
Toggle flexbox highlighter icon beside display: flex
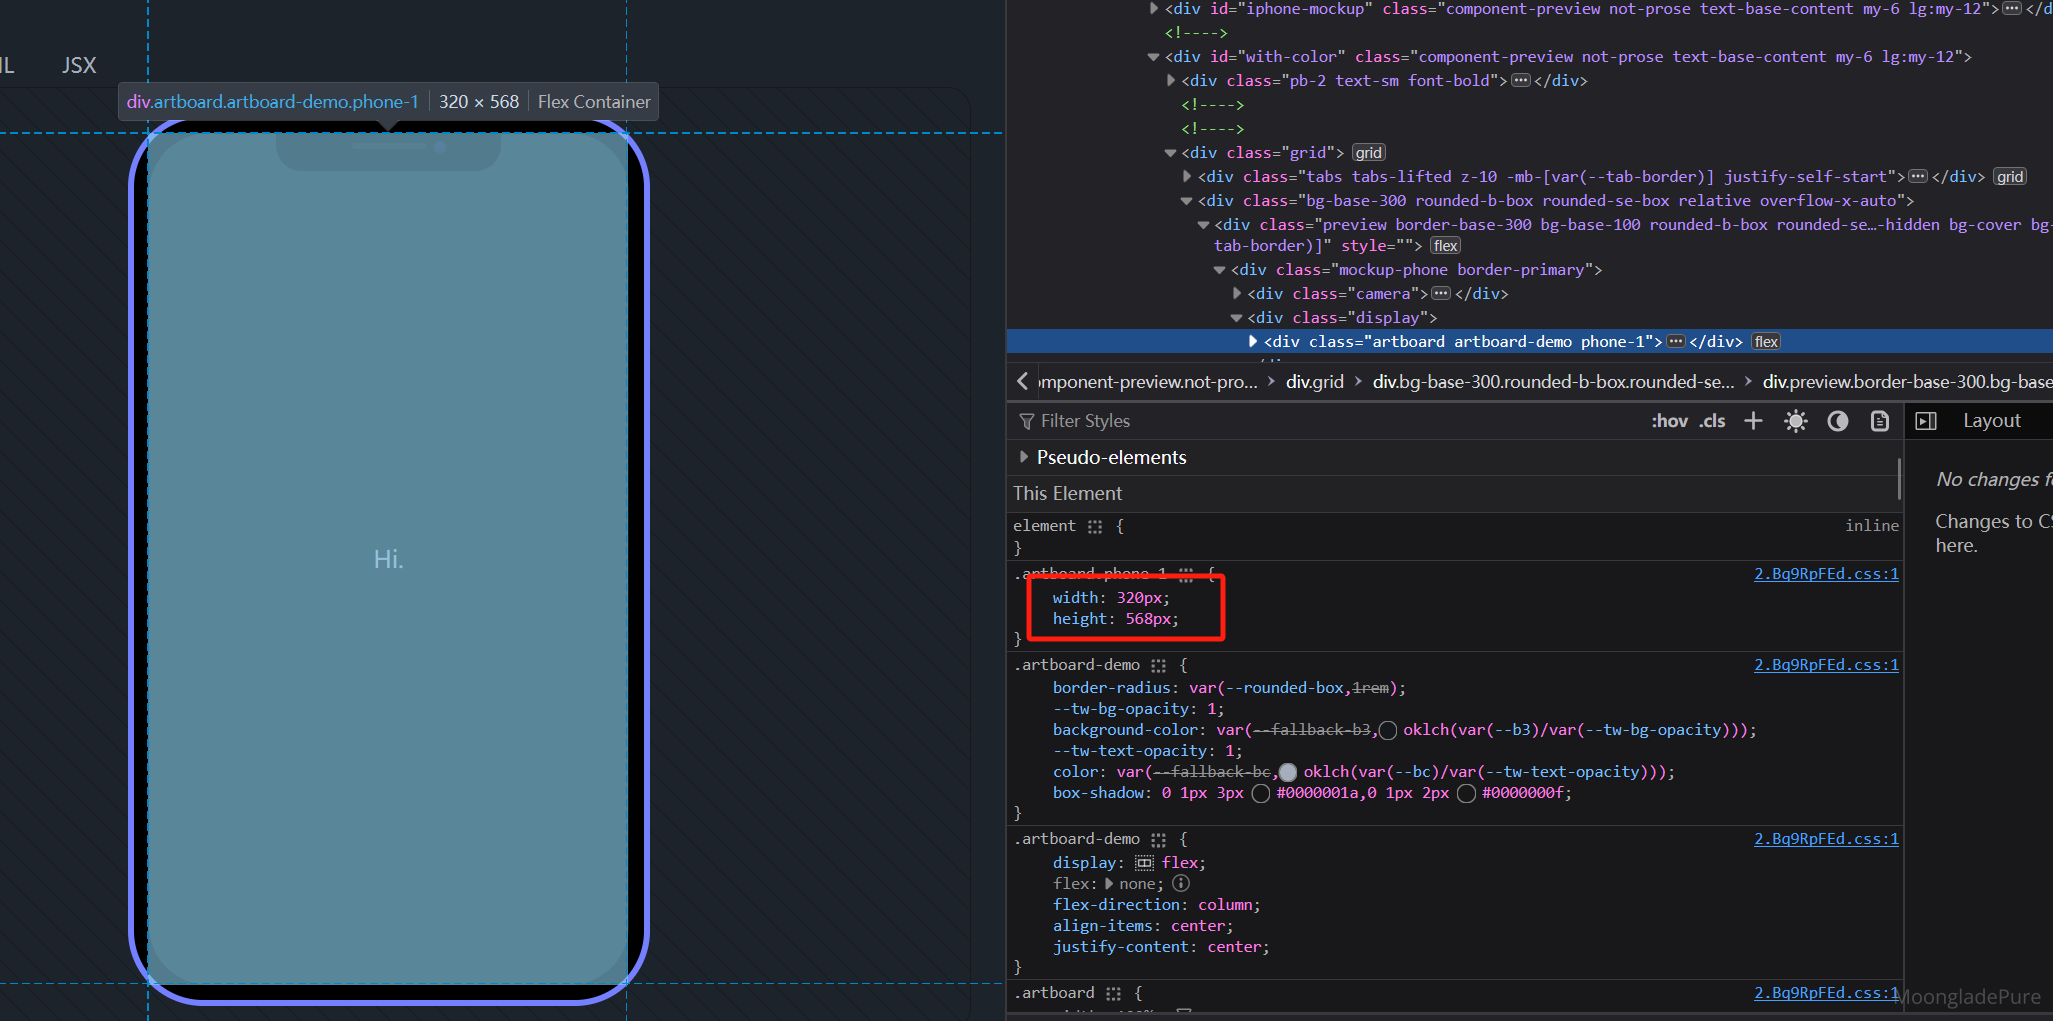tap(1144, 863)
